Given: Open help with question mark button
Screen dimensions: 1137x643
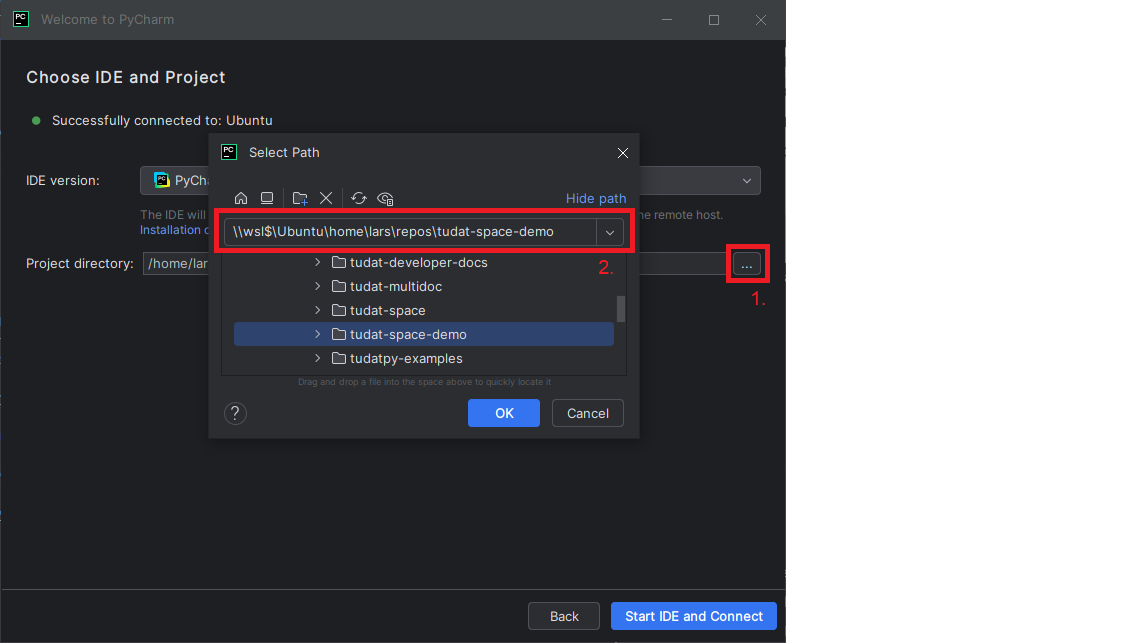Looking at the screenshot, I should coord(235,413).
